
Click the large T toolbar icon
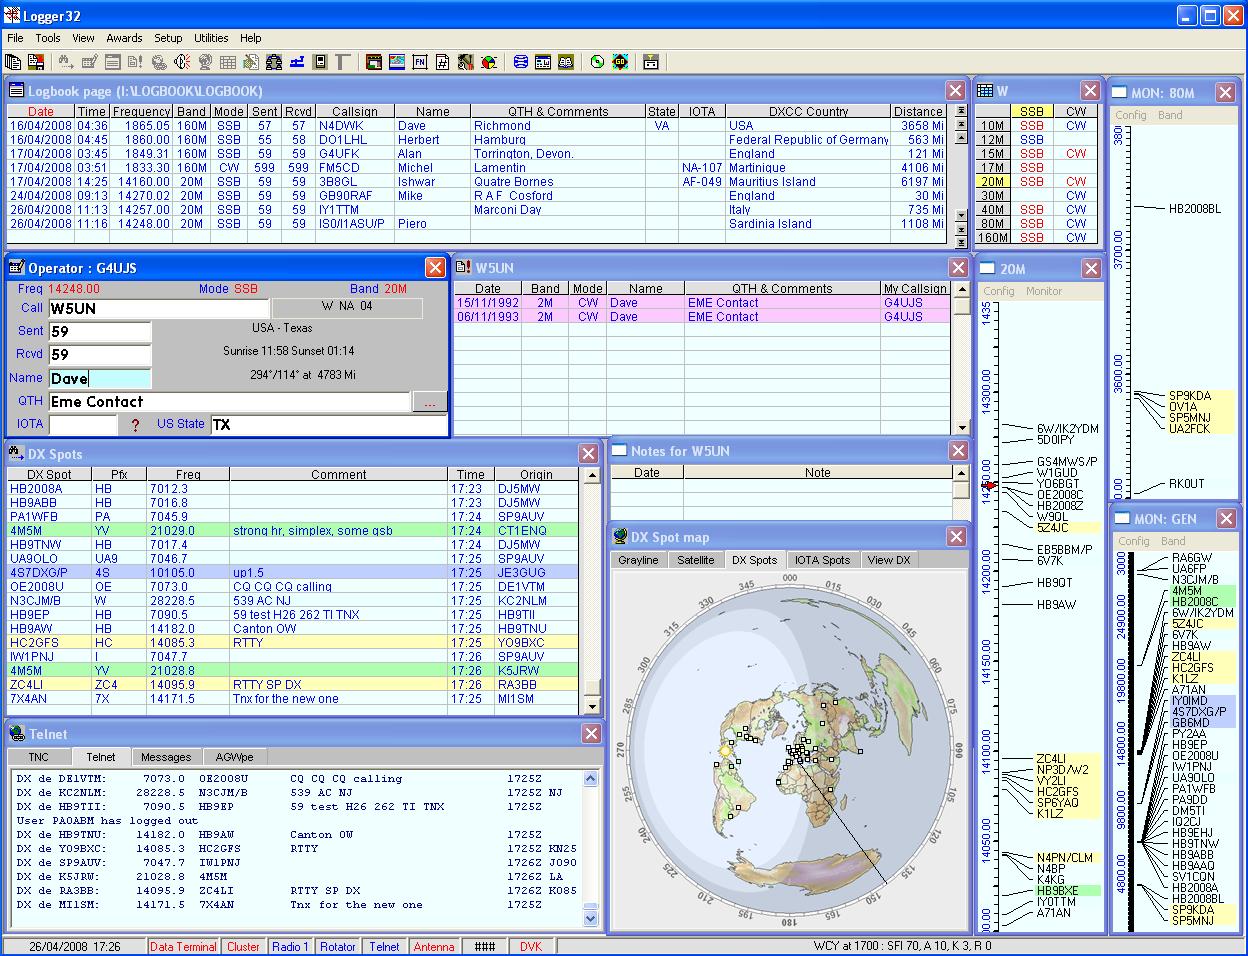pyautogui.click(x=343, y=62)
